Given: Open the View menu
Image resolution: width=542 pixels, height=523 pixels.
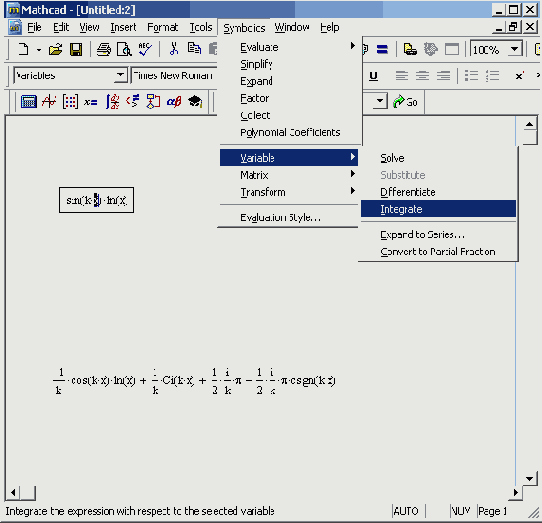Looking at the screenshot, I should 89,27.
